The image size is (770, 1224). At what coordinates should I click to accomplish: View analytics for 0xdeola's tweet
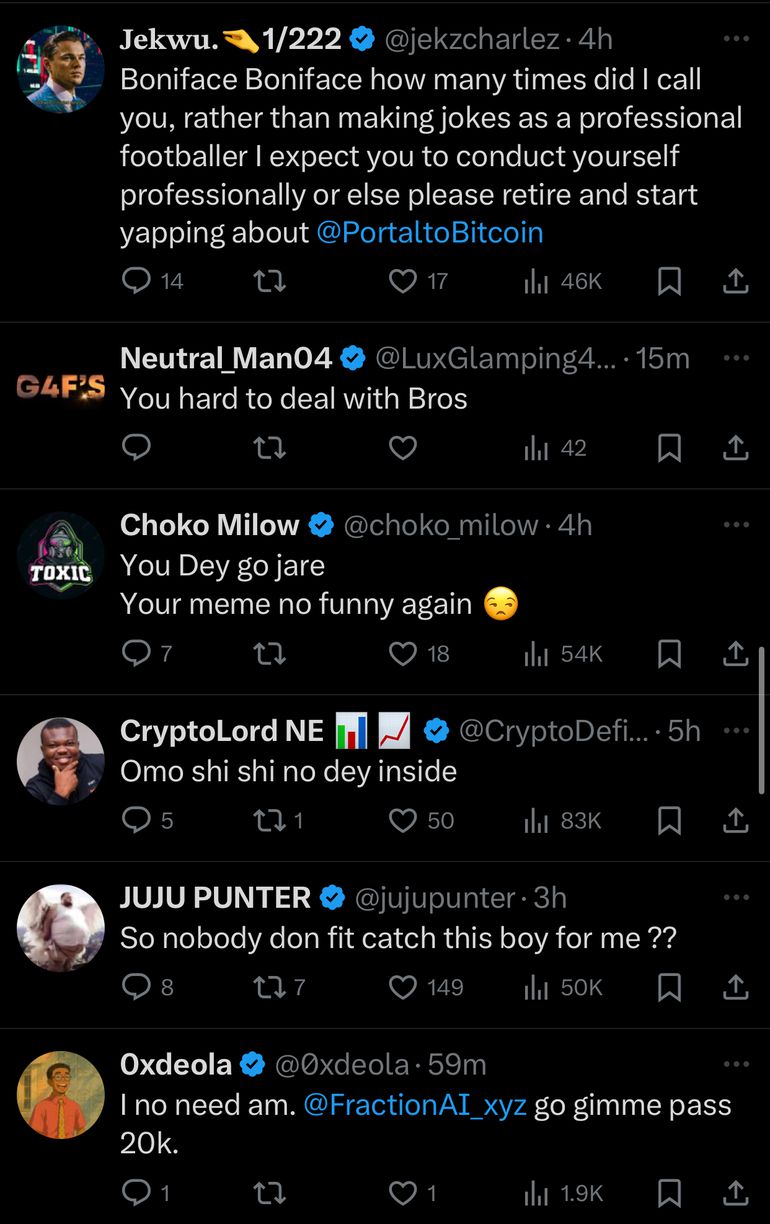(x=538, y=1192)
